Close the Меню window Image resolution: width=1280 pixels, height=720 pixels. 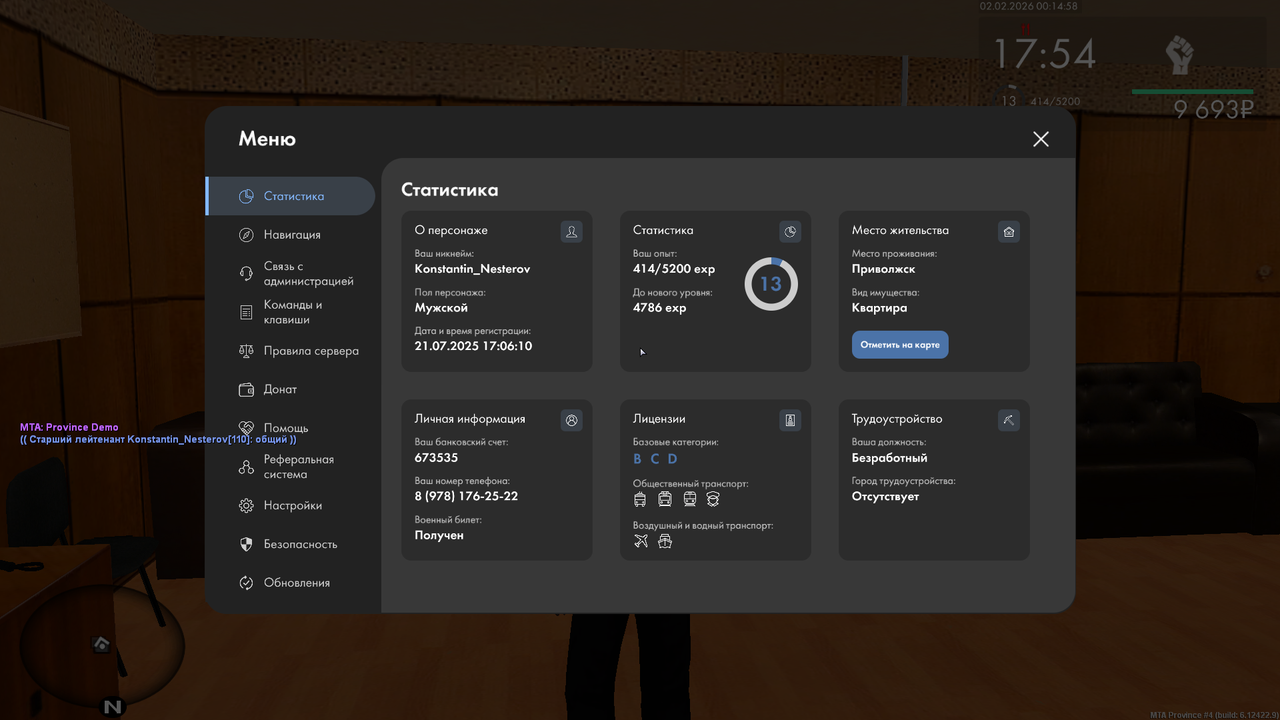1041,139
